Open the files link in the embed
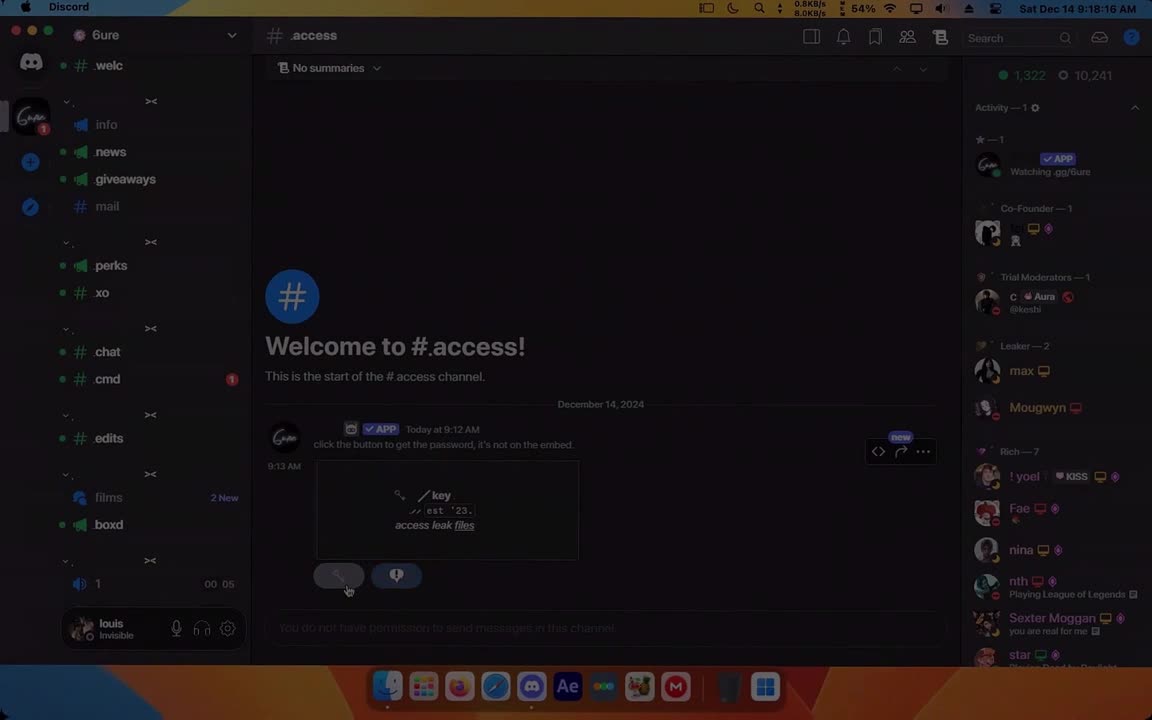The image size is (1152, 720). tap(463, 525)
